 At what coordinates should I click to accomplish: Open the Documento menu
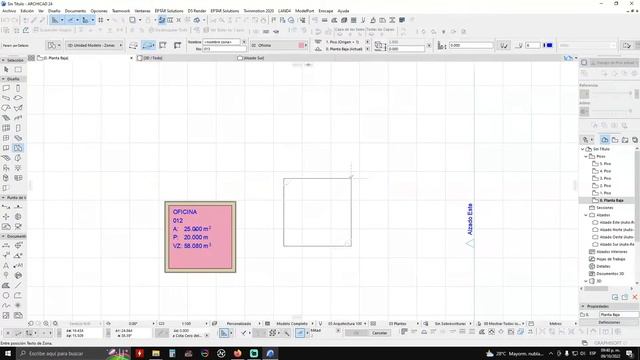[x=75, y=11]
